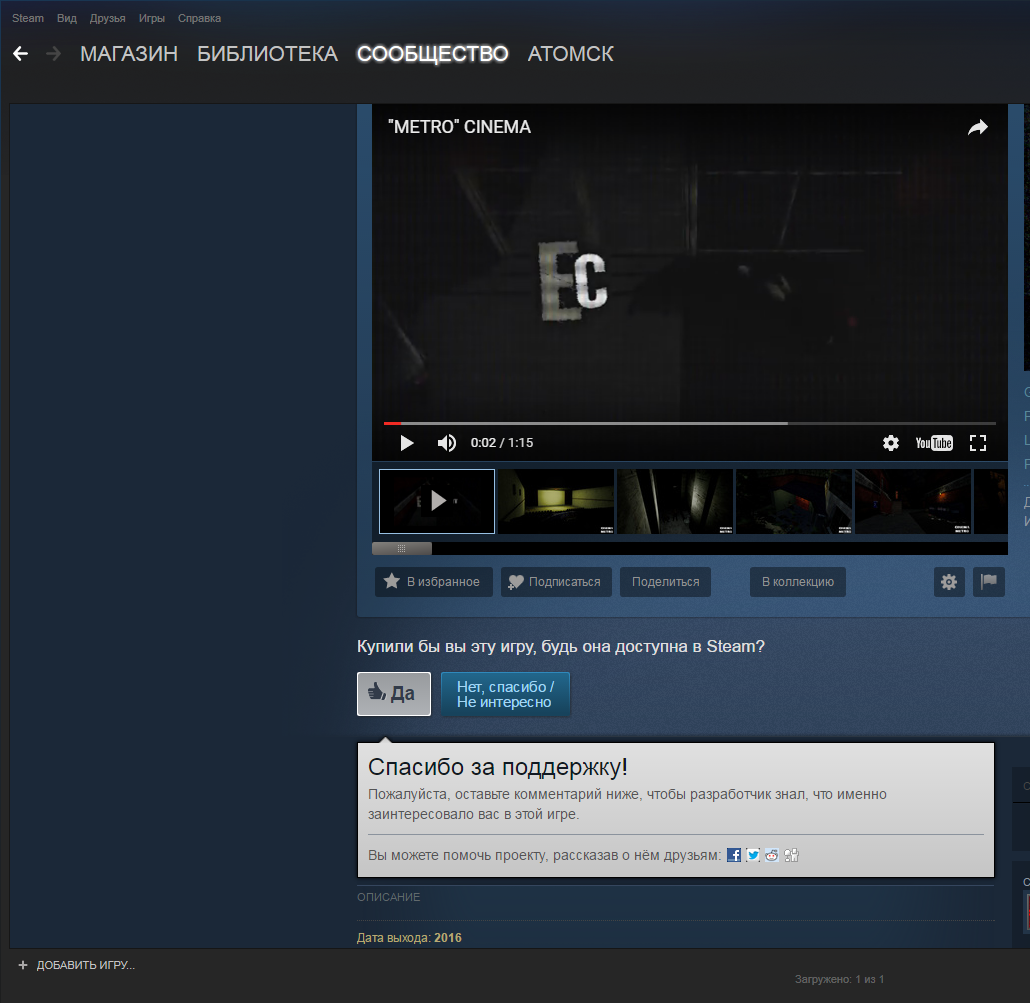Switch to МАГАЗИН tab
Image resolution: width=1030 pixels, height=1003 pixels.
tap(129, 54)
